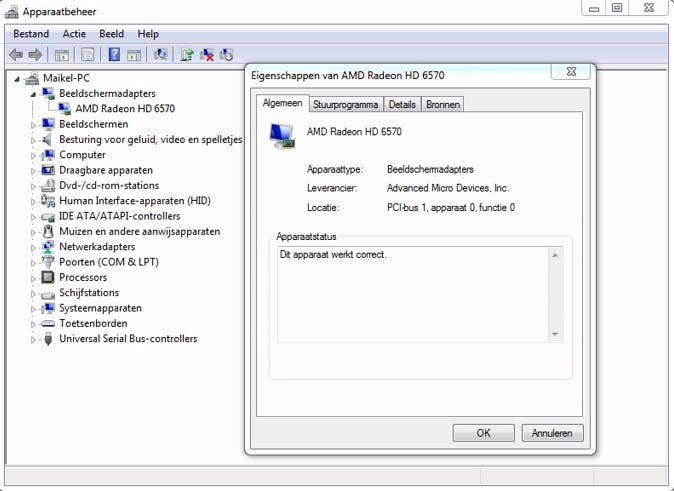Scan for hardware changes toolbar icon
This screenshot has width=674, height=491.
(160, 55)
